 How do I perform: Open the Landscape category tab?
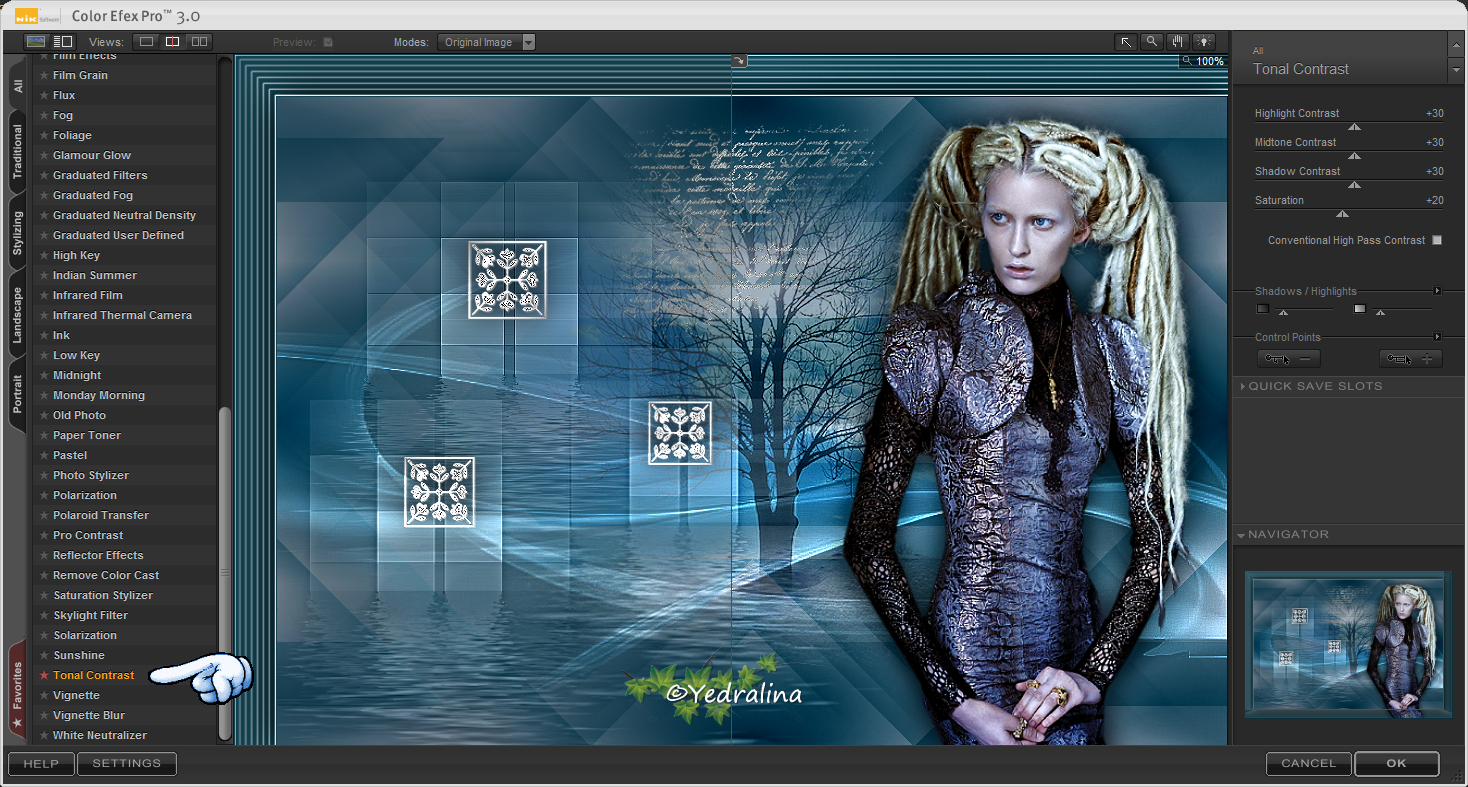pyautogui.click(x=17, y=315)
